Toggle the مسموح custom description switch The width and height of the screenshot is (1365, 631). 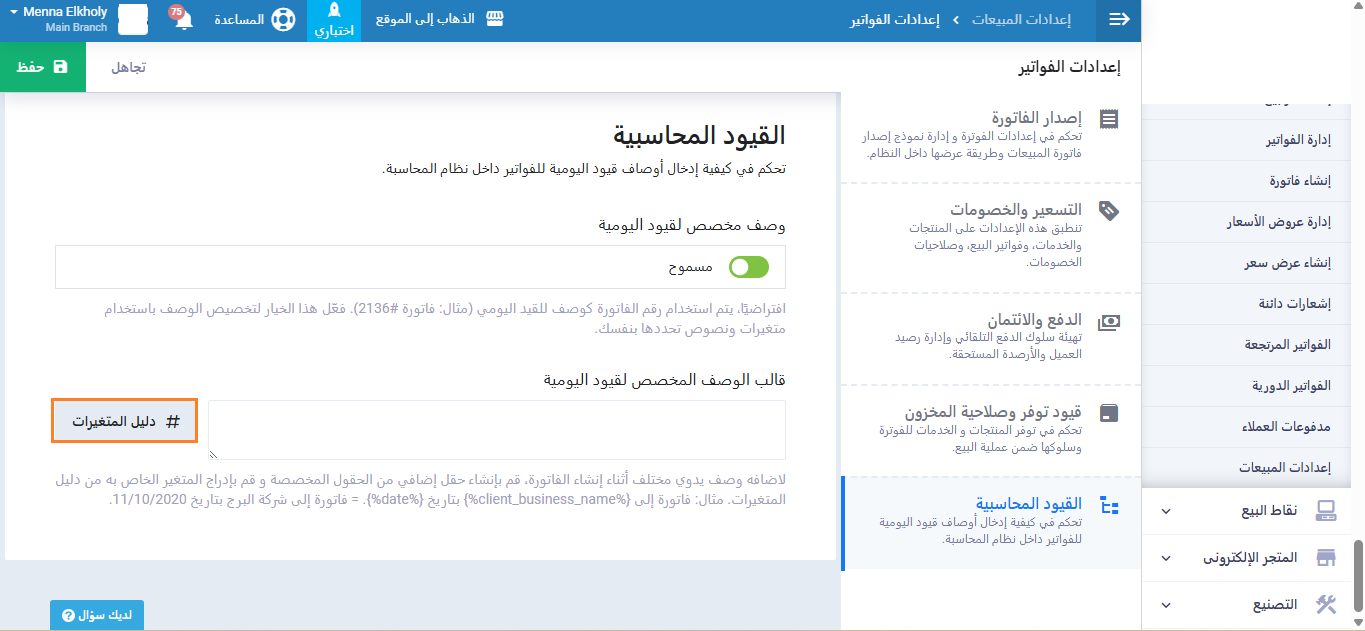(749, 267)
